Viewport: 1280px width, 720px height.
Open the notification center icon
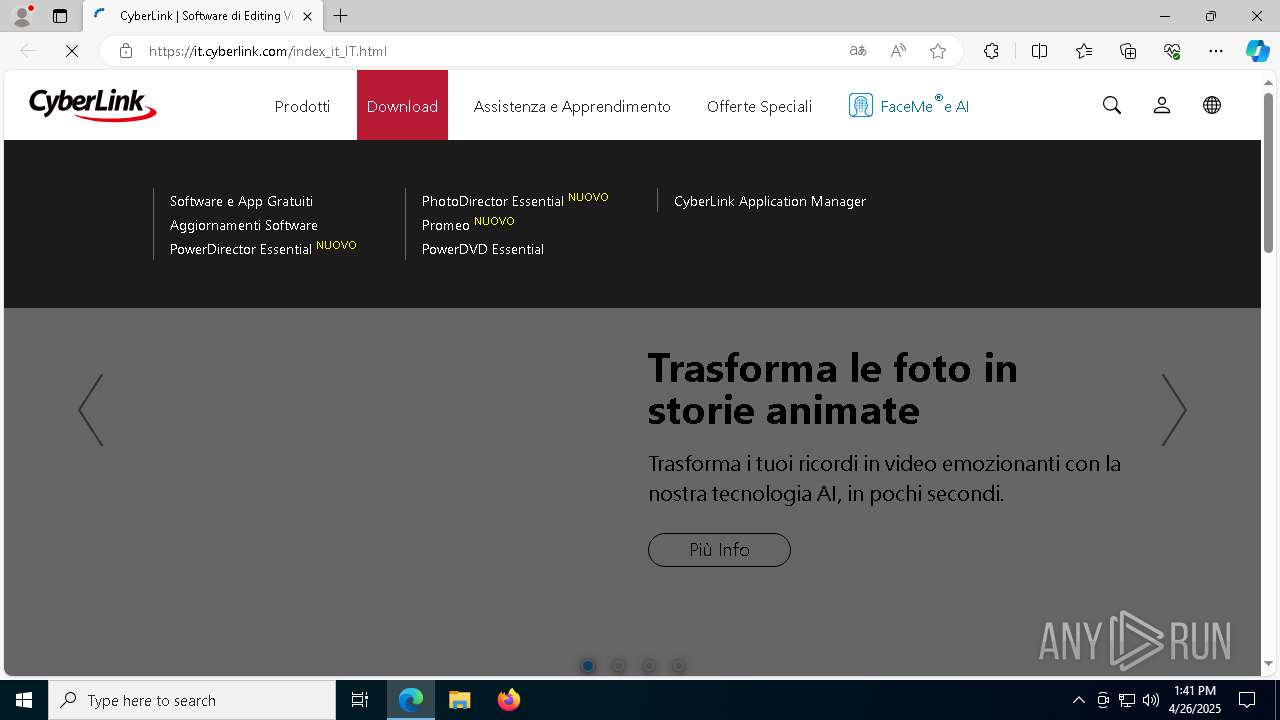pos(1247,700)
